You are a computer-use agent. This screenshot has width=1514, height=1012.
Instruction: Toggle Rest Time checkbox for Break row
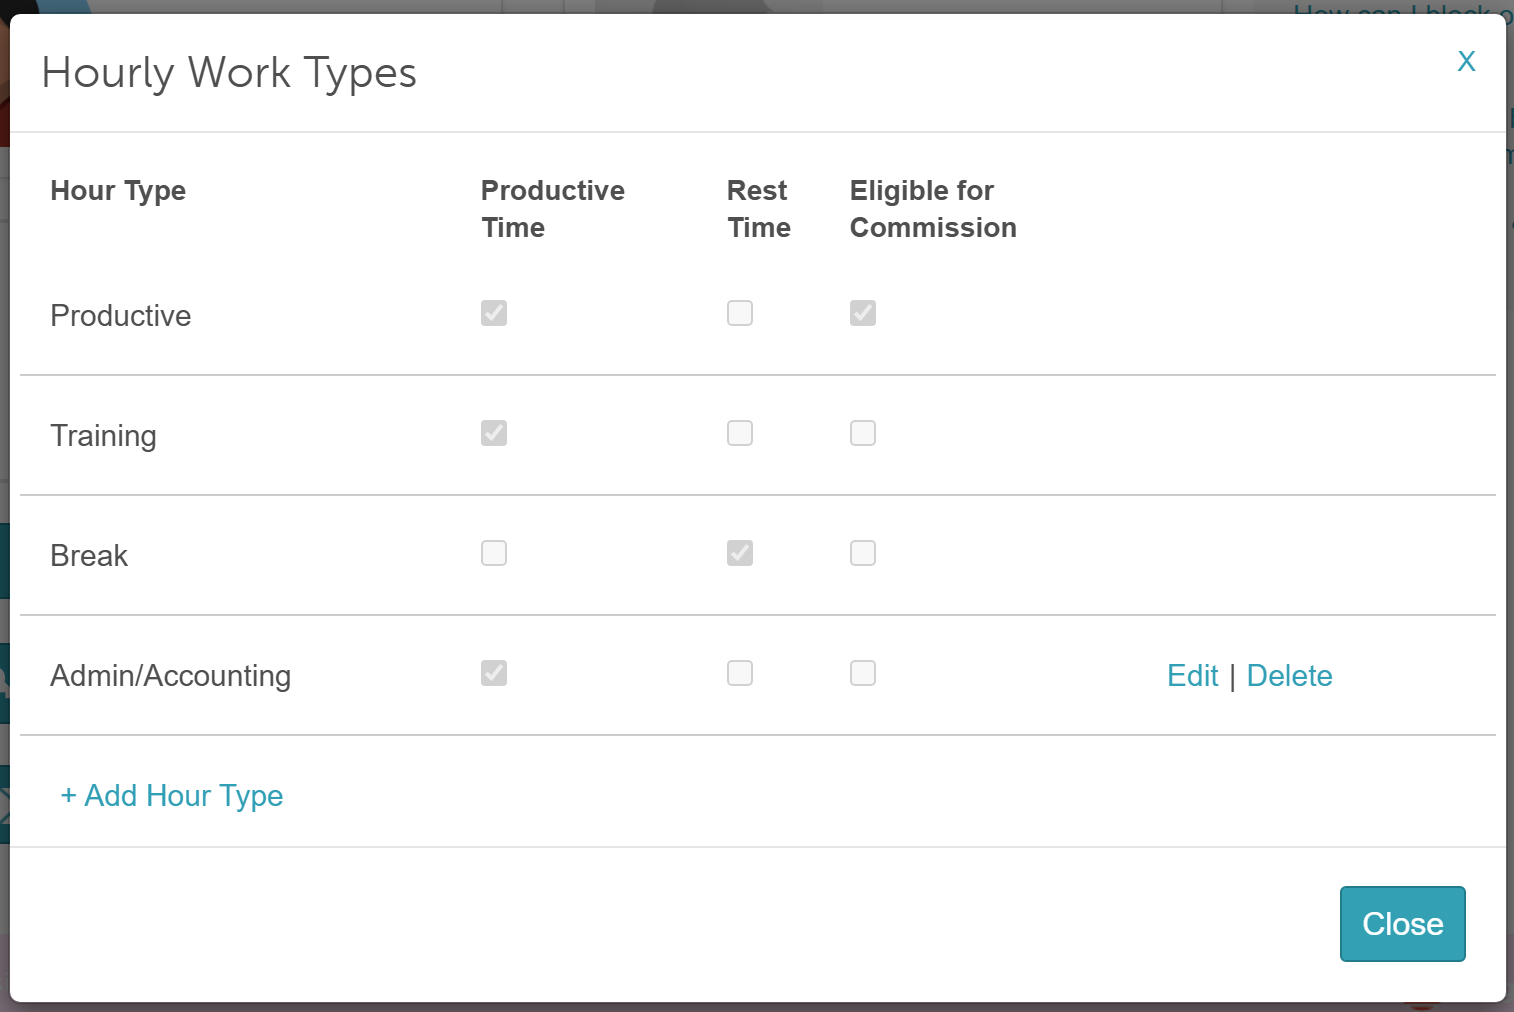(x=740, y=553)
